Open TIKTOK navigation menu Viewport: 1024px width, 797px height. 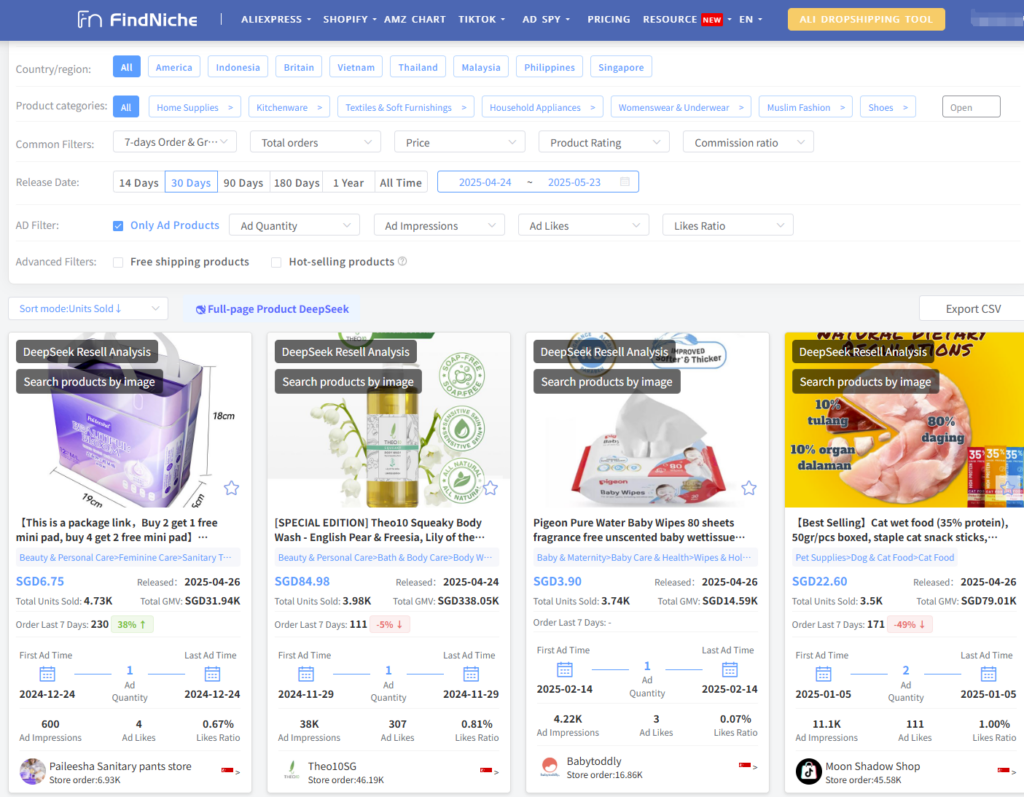(x=481, y=20)
